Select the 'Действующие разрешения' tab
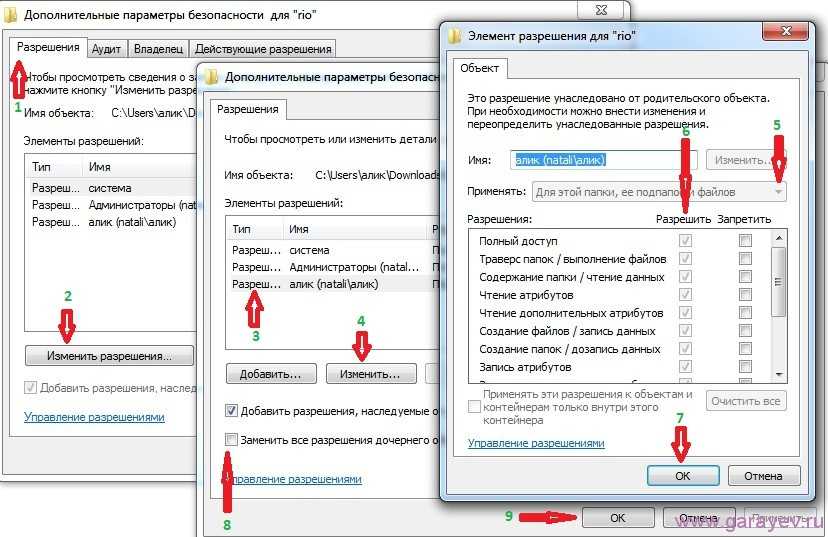 (263, 49)
